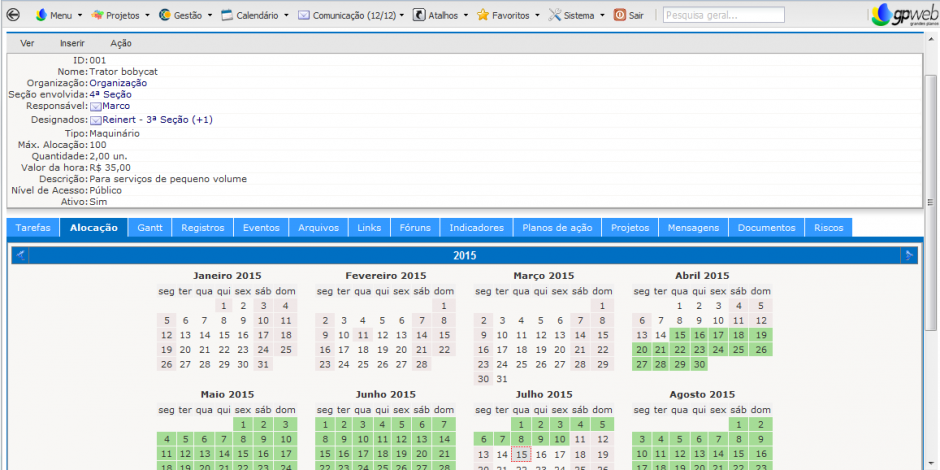Select July 15 in the calendar
Screen dimensions: 940x470
coord(521,454)
